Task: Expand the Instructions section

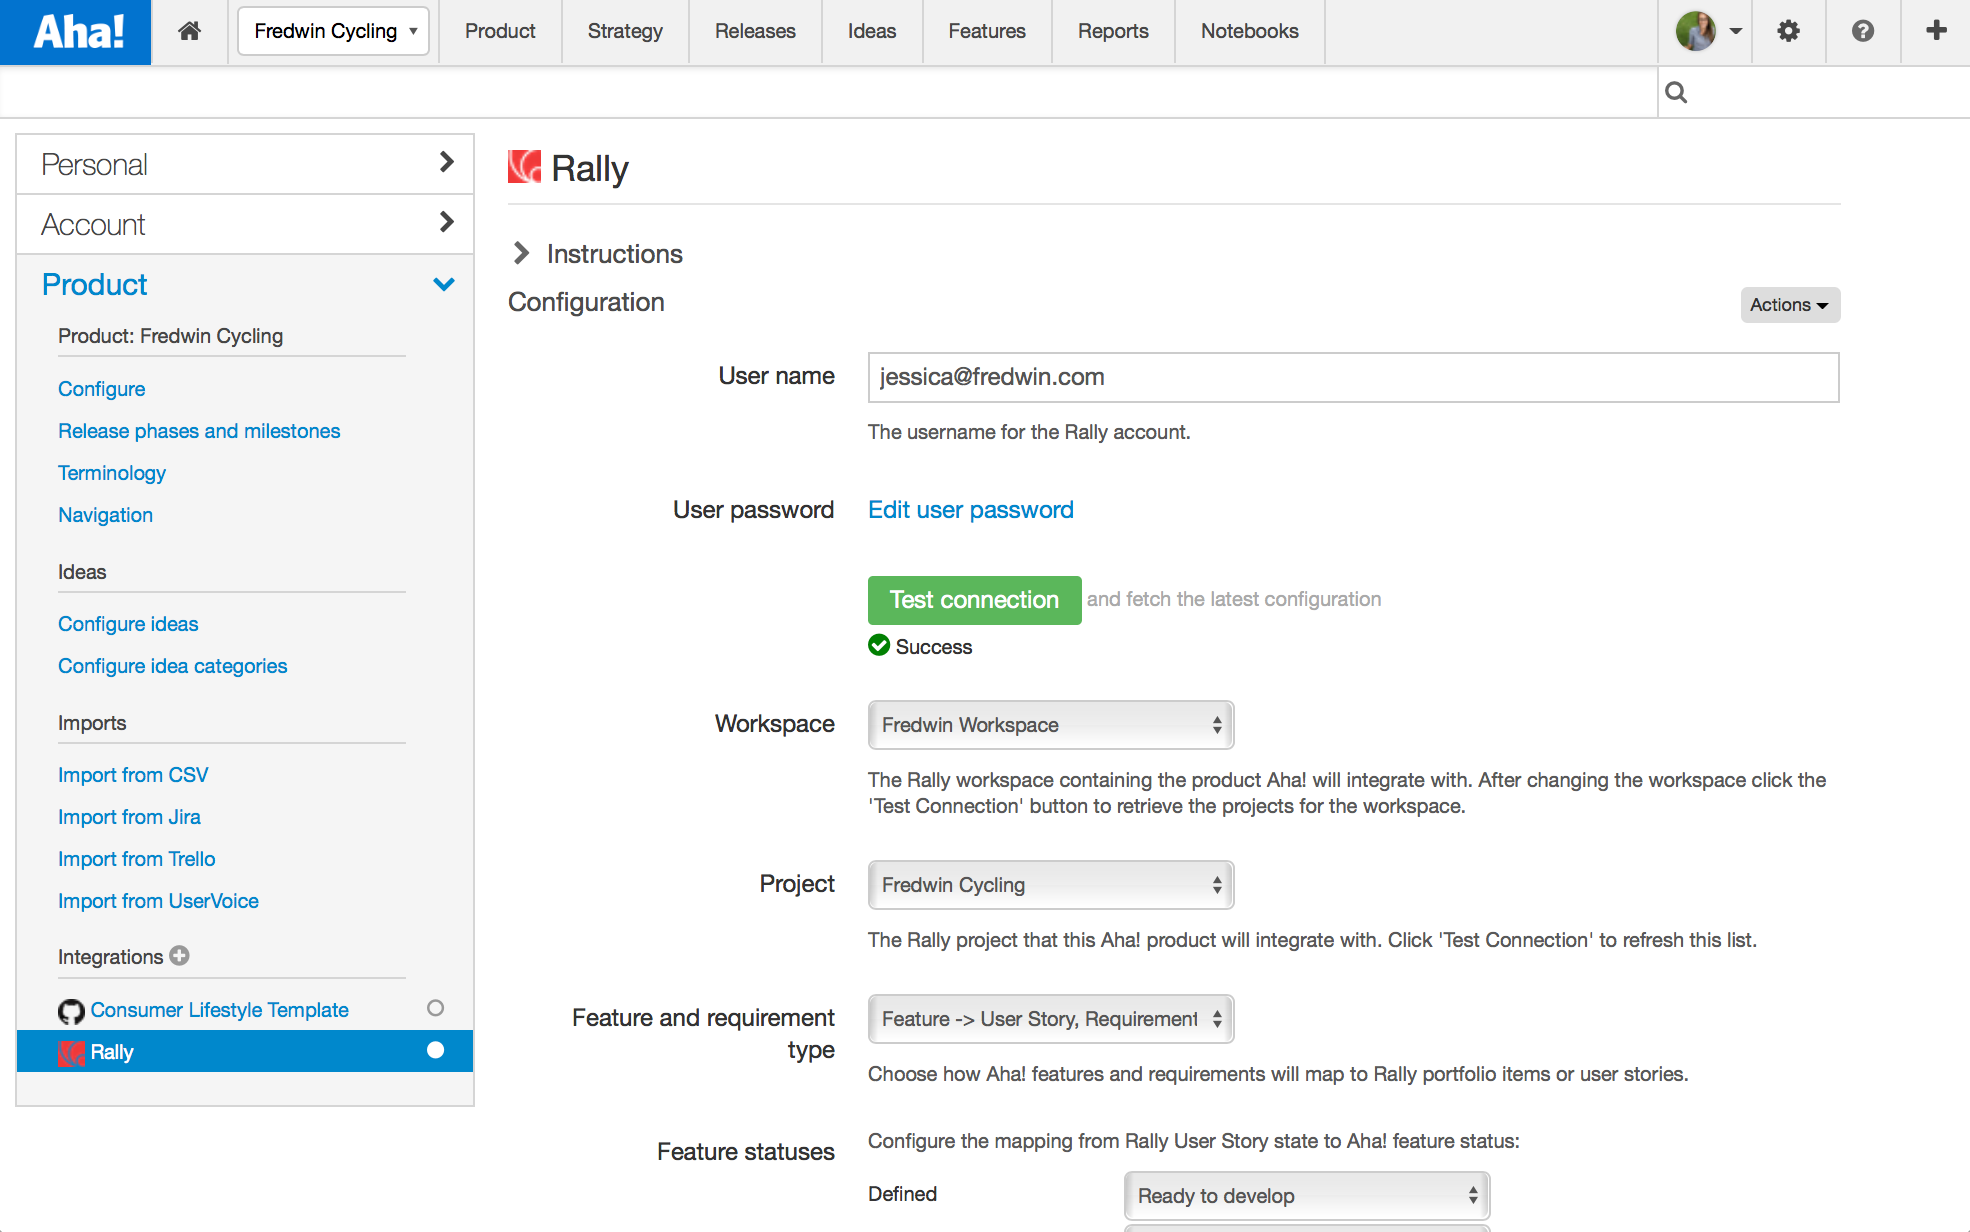Action: coord(522,254)
